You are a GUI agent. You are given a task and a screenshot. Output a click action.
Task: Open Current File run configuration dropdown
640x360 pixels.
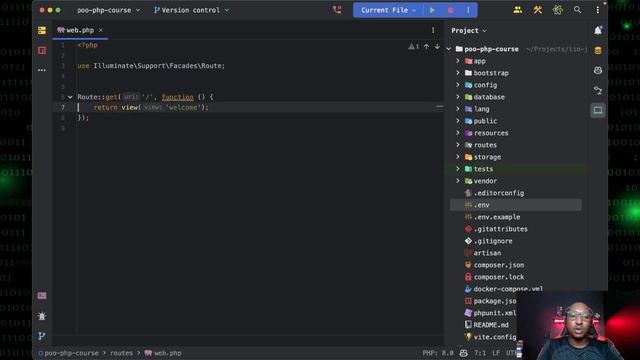click(x=388, y=10)
